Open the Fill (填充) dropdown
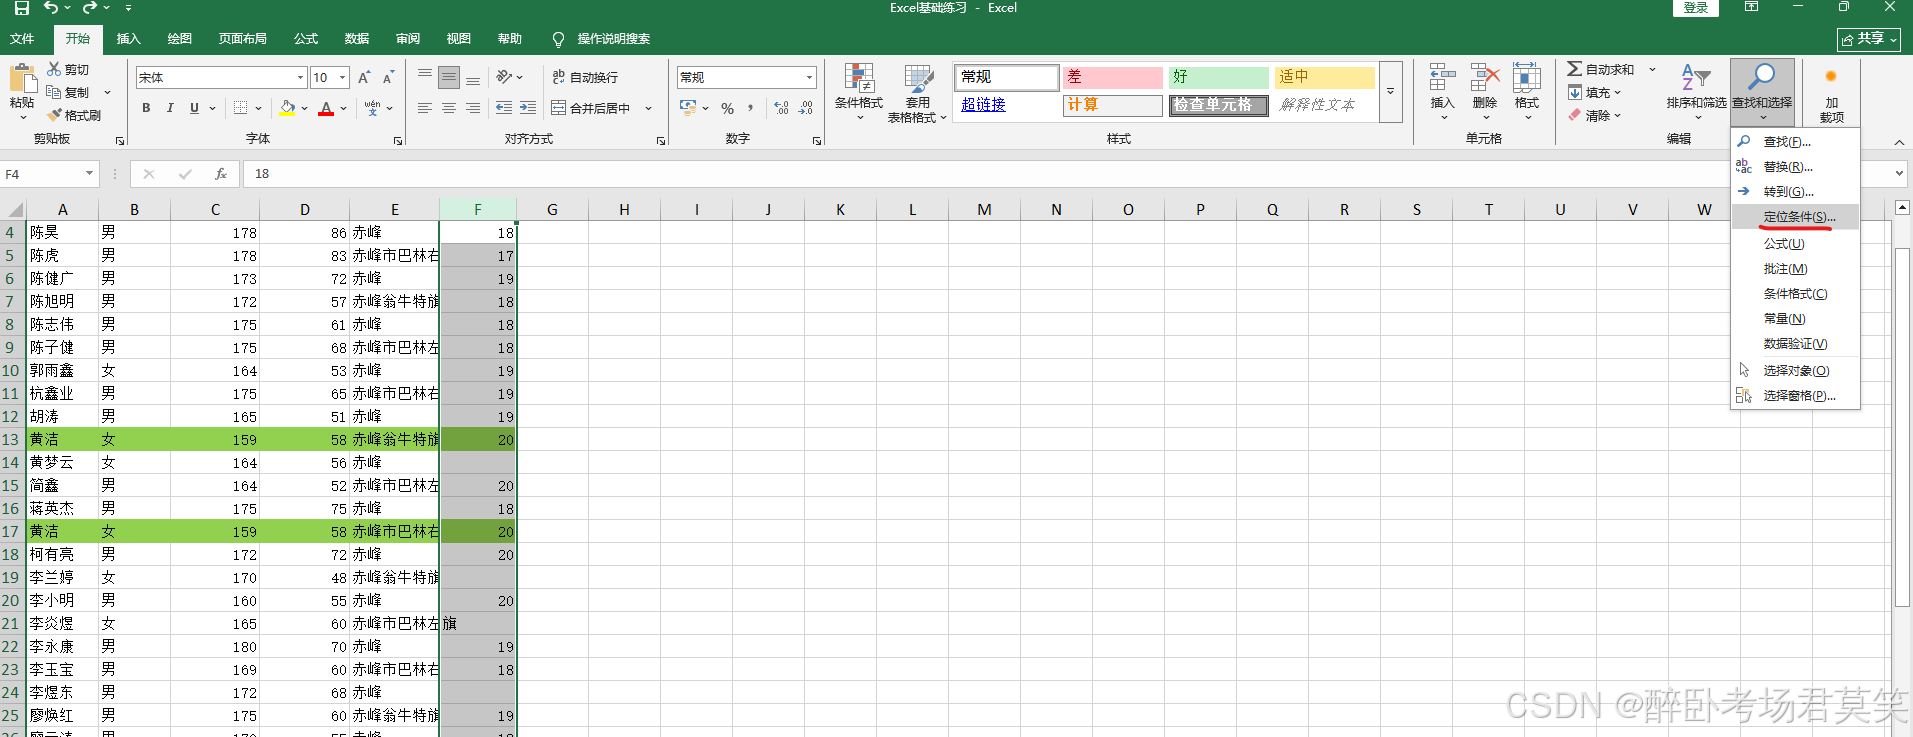This screenshot has width=1913, height=737. click(1594, 92)
